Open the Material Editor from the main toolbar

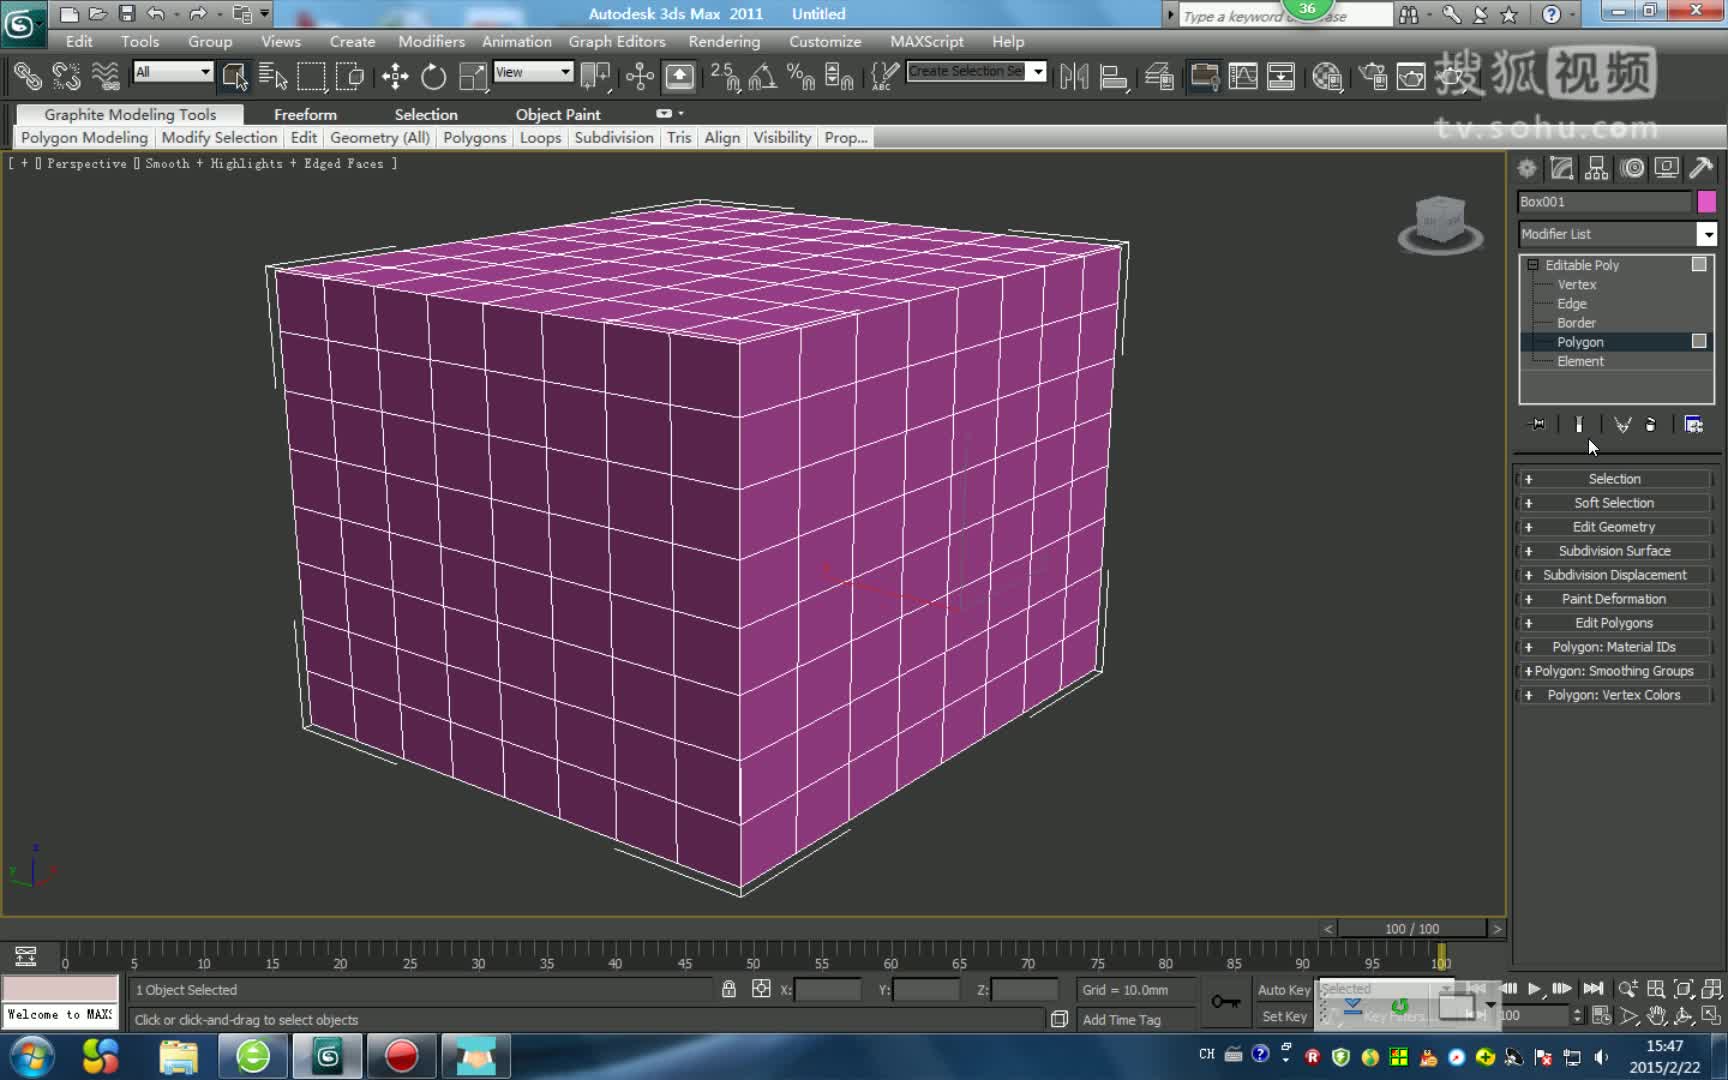tap(1328, 77)
